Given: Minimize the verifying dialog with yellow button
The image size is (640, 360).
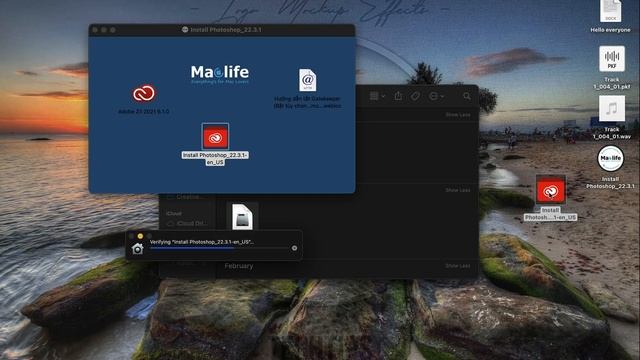Looking at the screenshot, I should [140, 236].
